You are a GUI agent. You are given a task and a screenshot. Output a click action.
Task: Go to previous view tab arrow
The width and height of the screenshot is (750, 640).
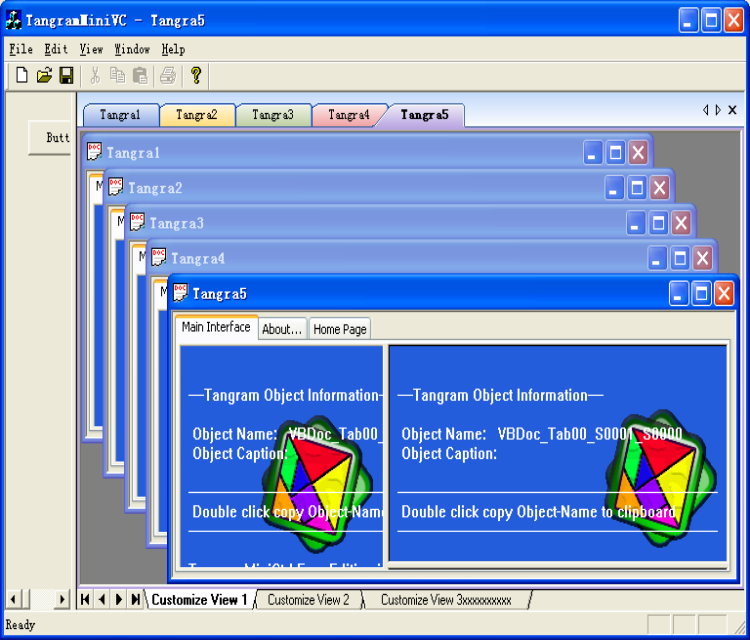[x=102, y=599]
